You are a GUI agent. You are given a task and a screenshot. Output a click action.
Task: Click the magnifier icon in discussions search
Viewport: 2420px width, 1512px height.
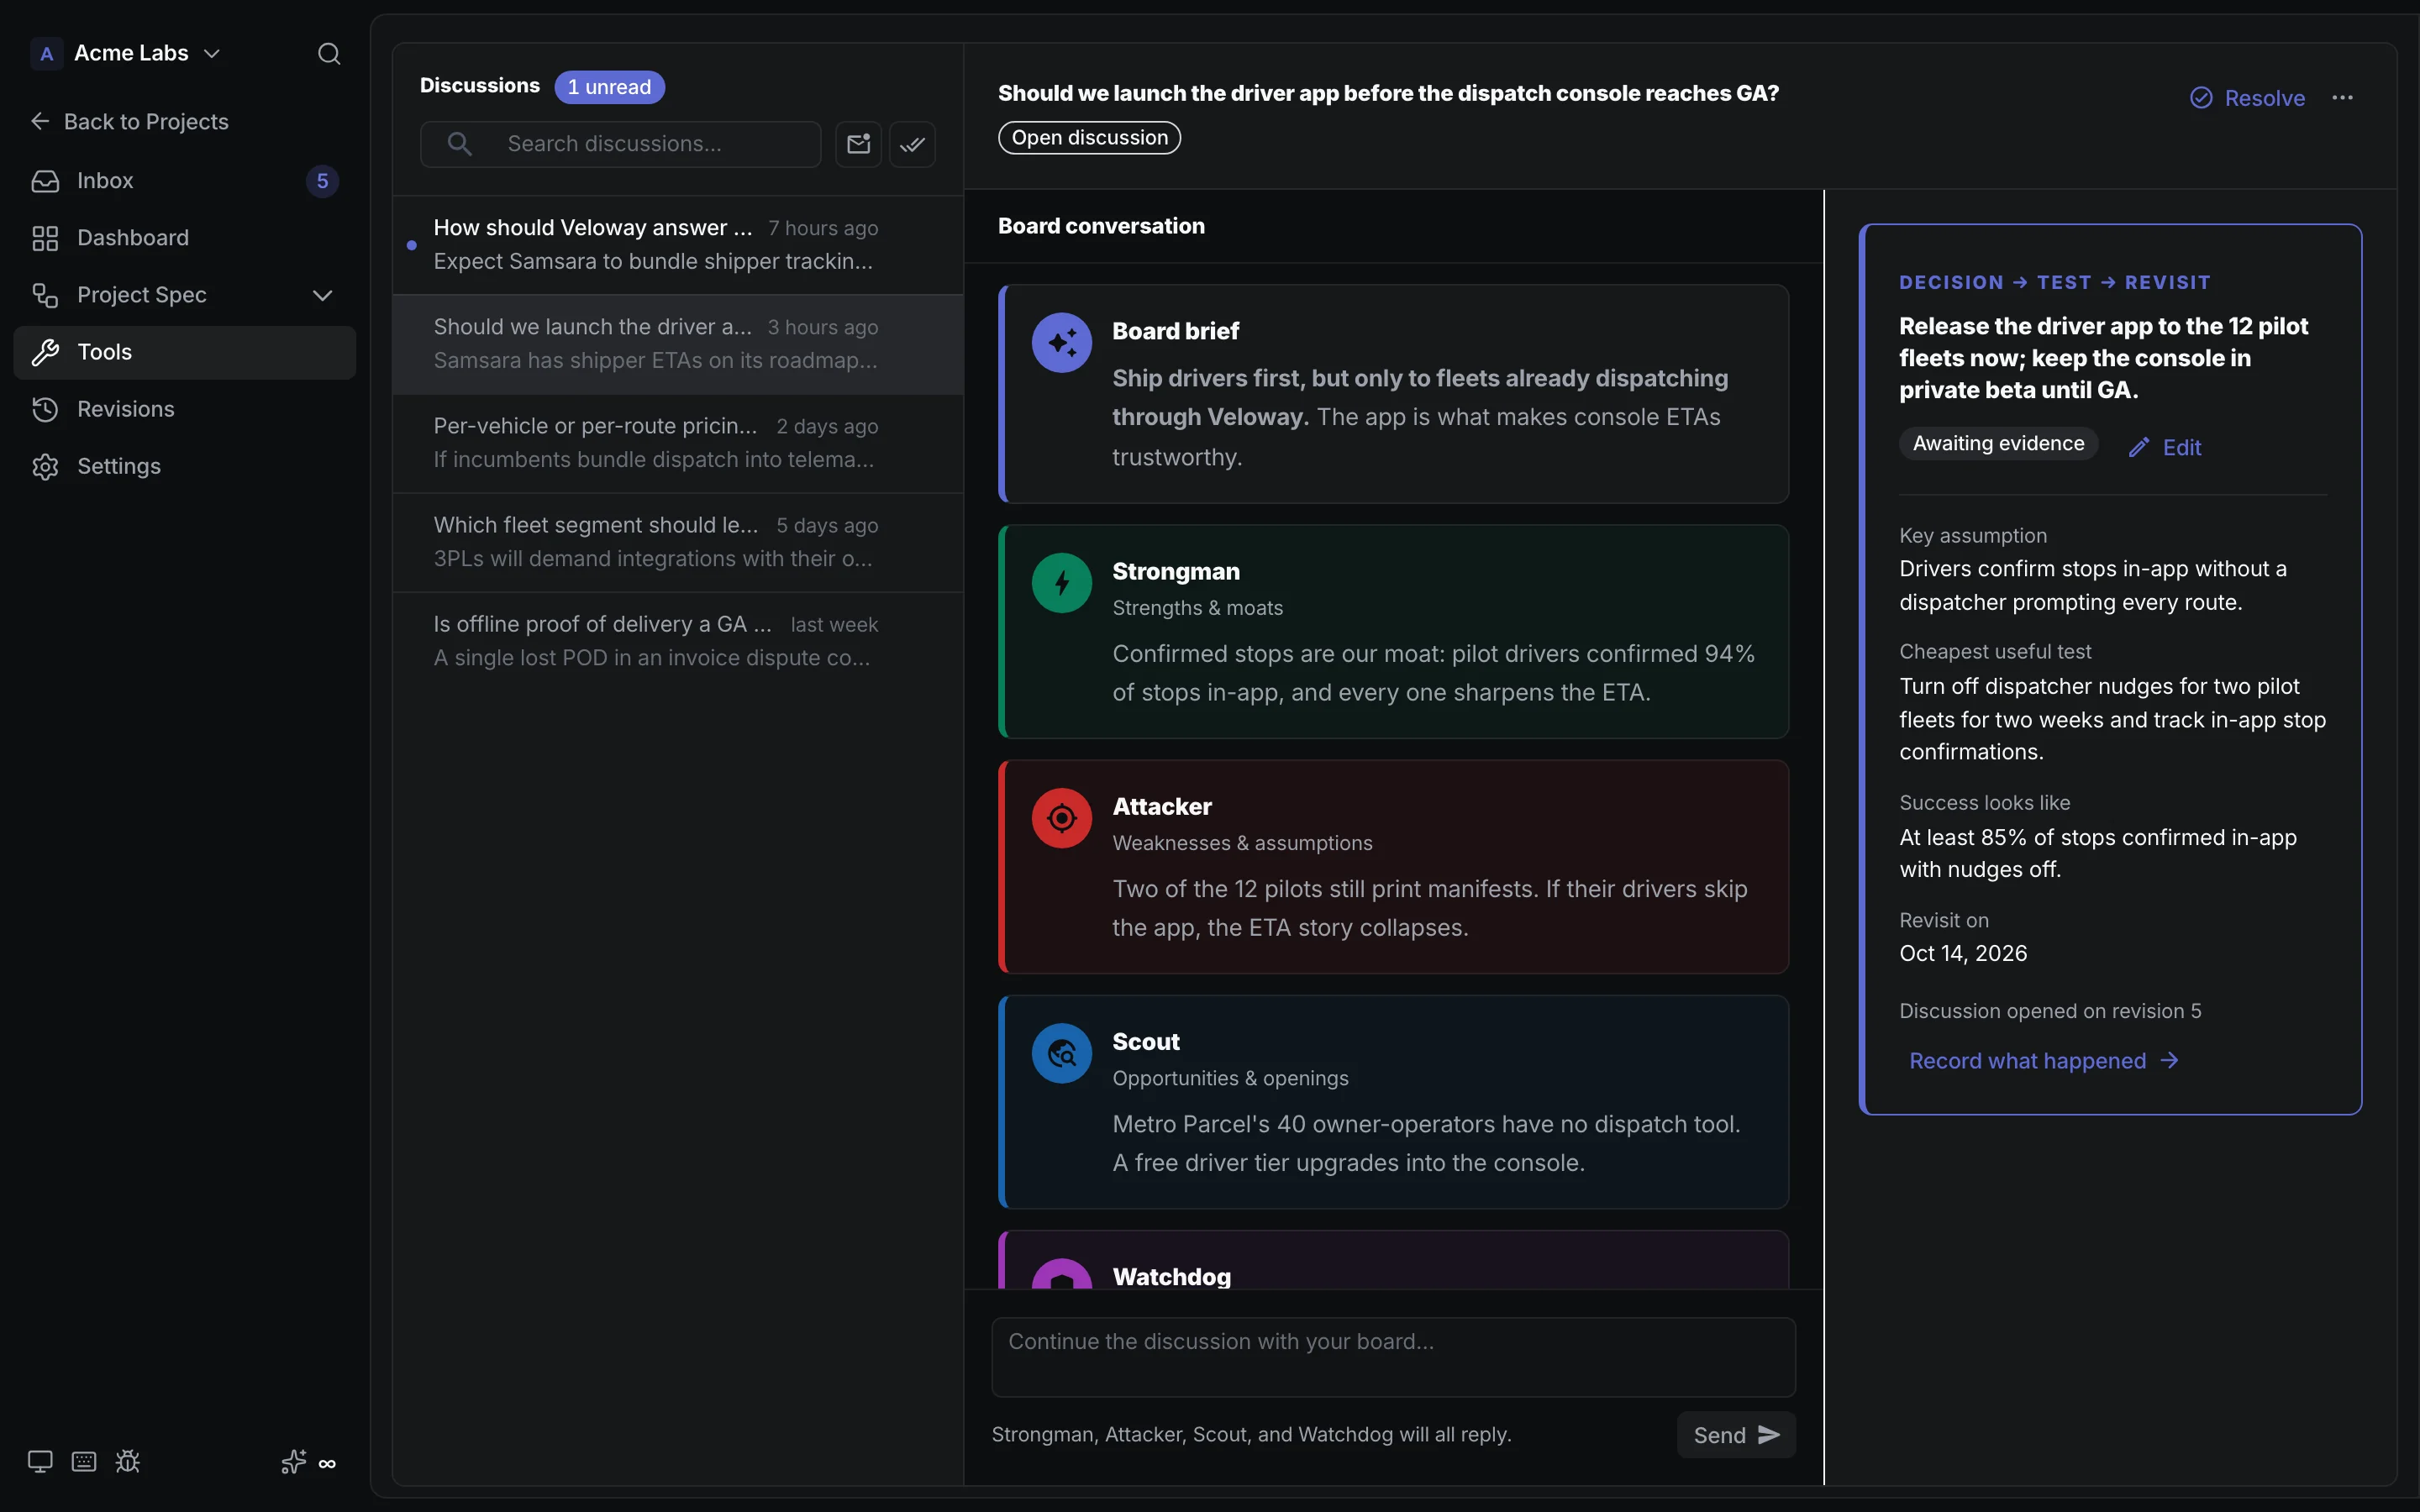point(459,144)
